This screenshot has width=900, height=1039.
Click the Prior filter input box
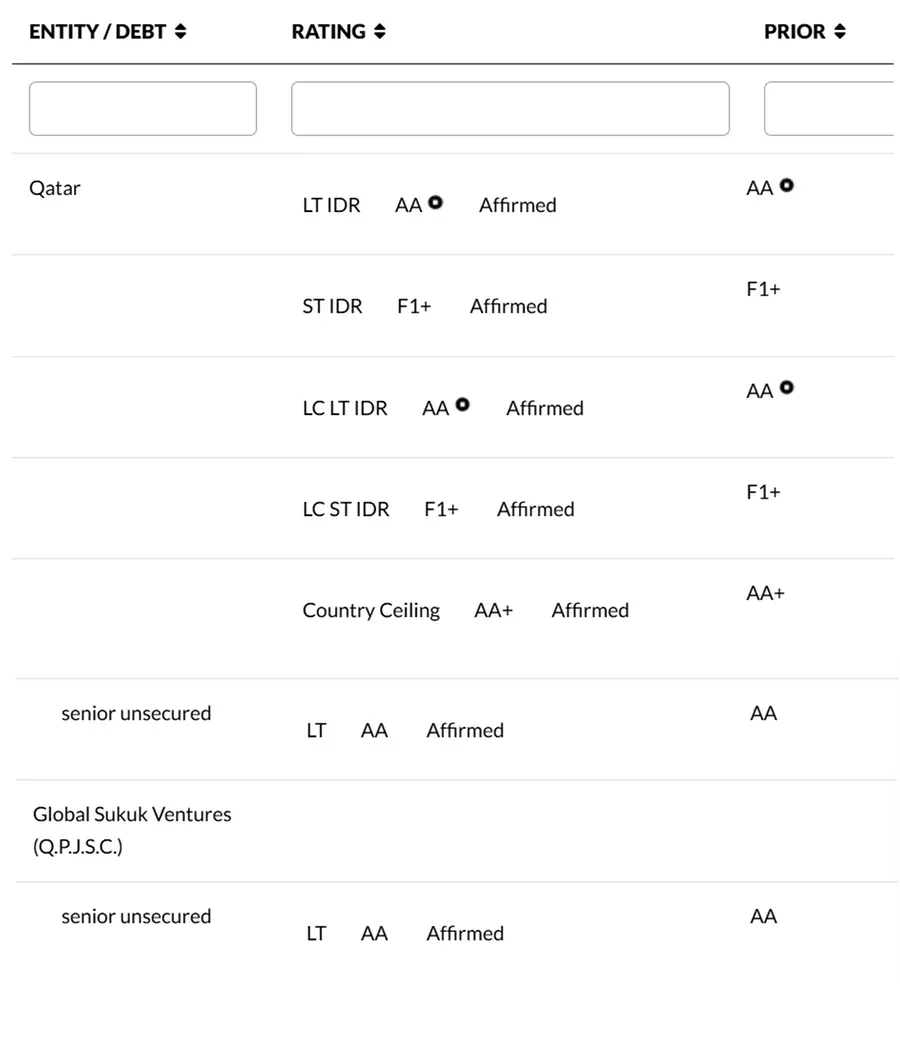pos(828,109)
